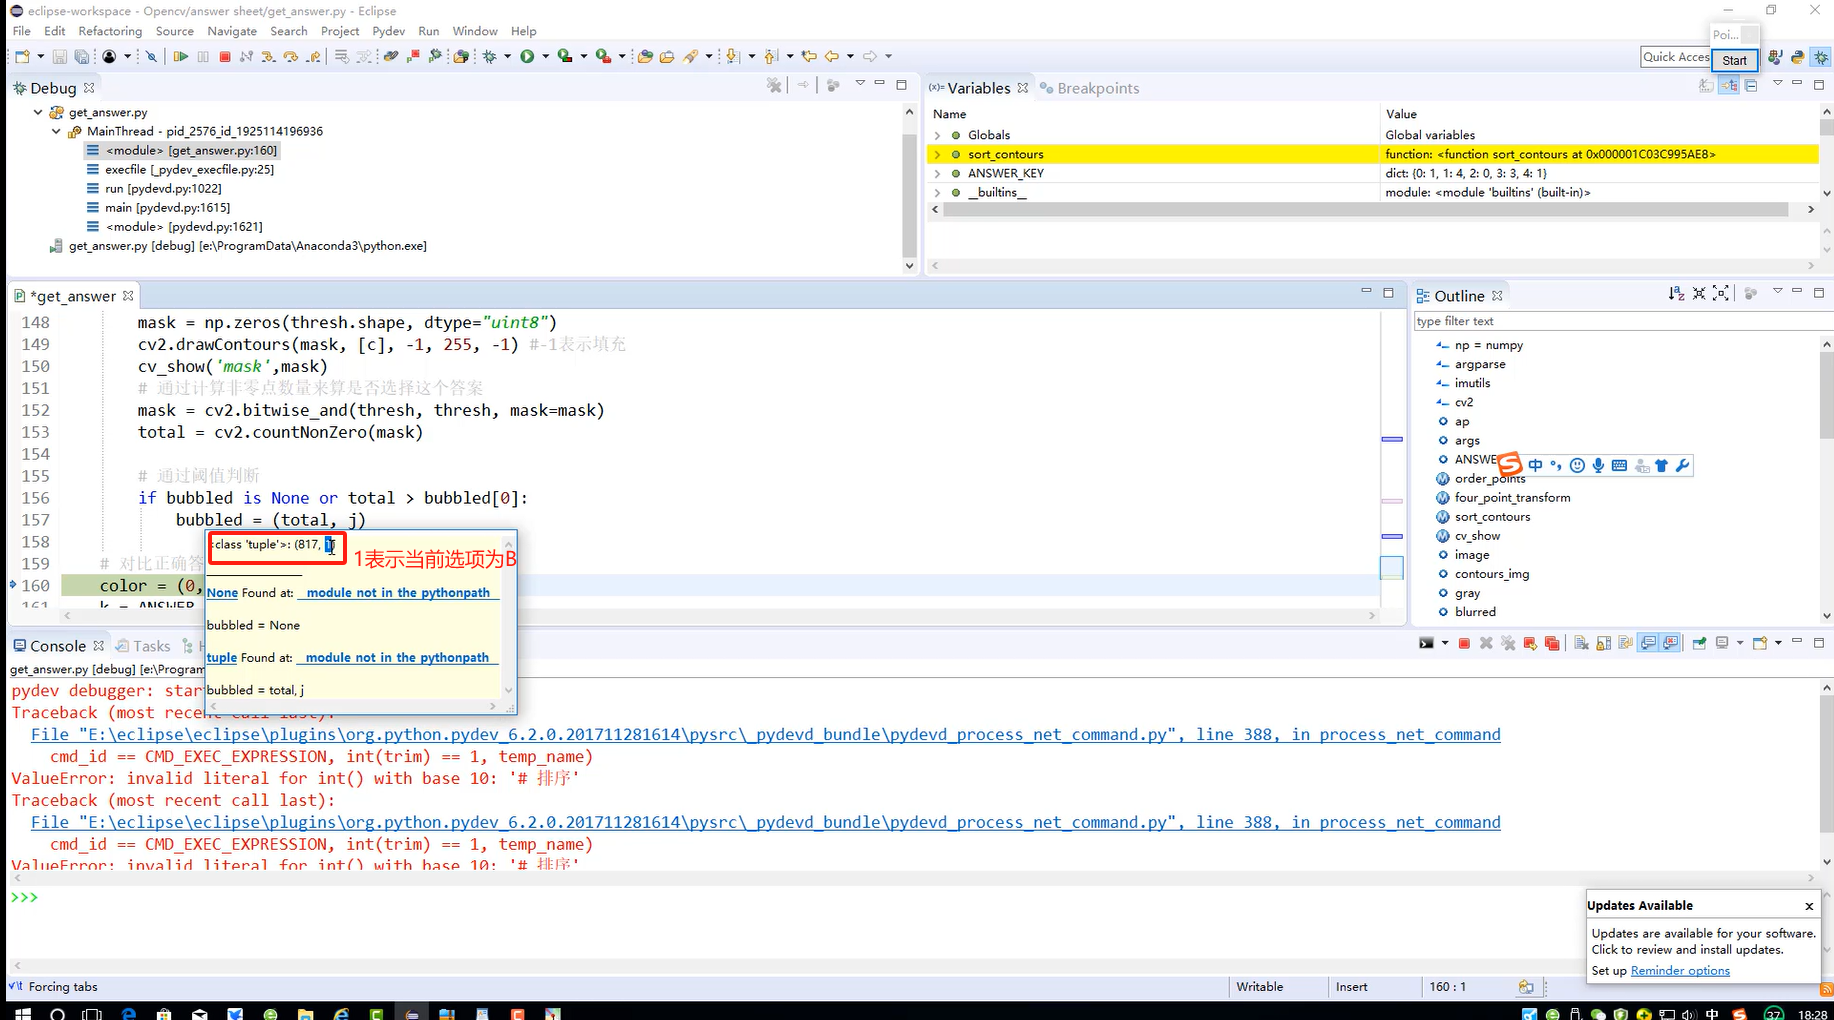Click Clear Console icon in console toolbar
The width and height of the screenshot is (1834, 1020).
pyautogui.click(x=1581, y=643)
